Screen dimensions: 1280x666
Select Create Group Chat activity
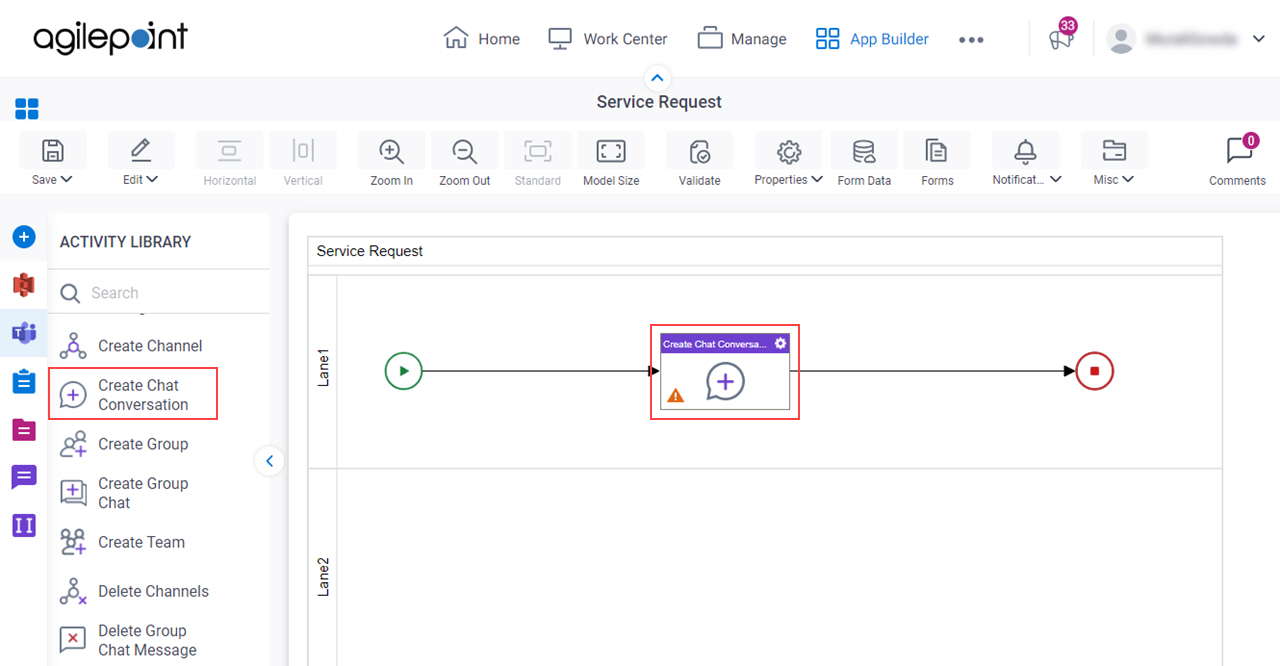(x=123, y=493)
